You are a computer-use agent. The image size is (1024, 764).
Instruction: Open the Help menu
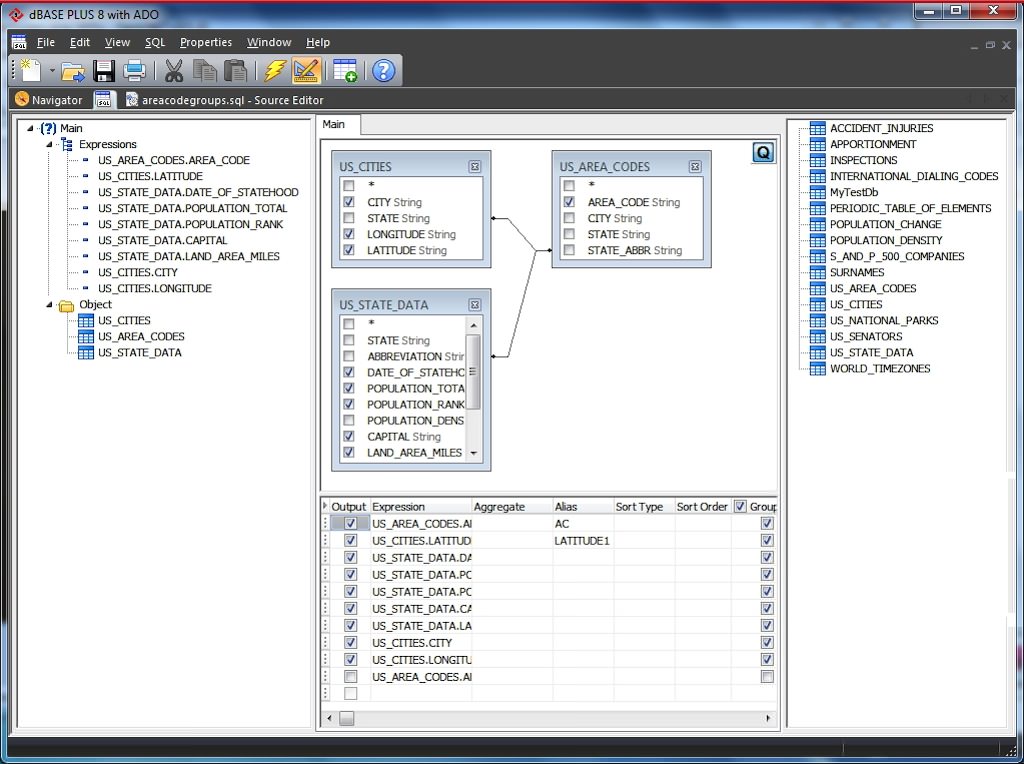click(318, 42)
